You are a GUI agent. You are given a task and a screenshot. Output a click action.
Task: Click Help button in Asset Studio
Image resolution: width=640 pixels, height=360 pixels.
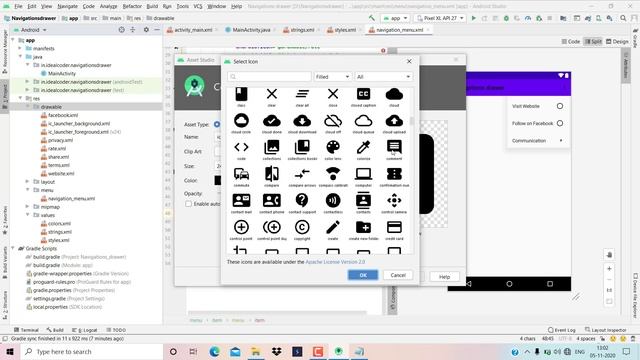click(444, 277)
